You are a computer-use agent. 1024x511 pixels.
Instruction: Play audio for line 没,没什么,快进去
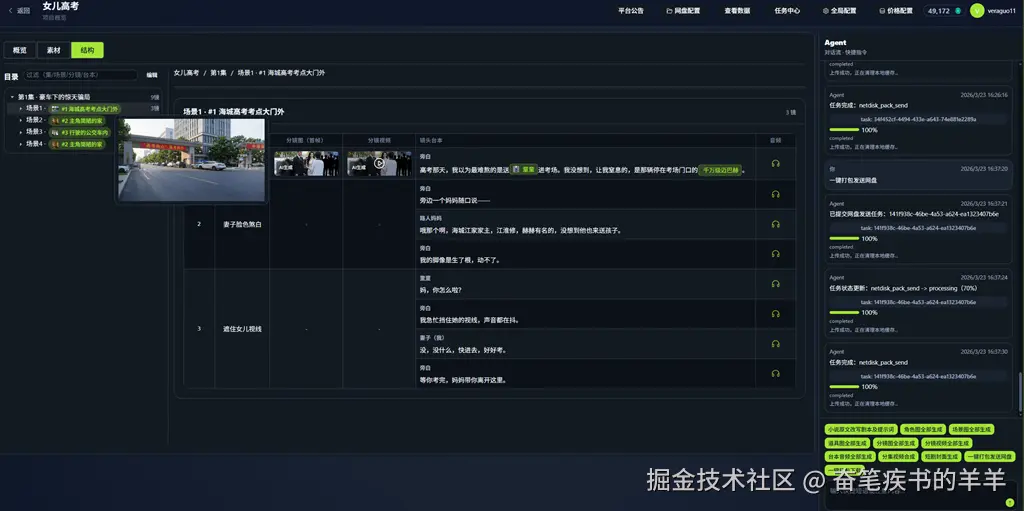(775, 344)
